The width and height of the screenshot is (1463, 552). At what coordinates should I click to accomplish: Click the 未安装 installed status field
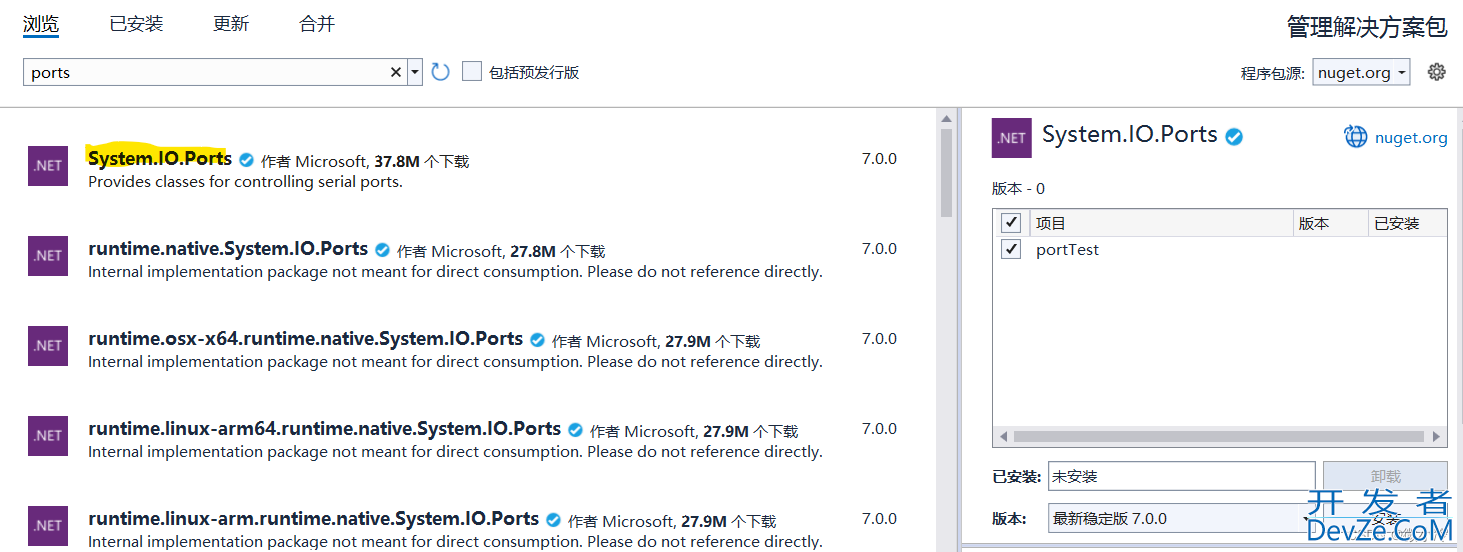click(x=1181, y=477)
